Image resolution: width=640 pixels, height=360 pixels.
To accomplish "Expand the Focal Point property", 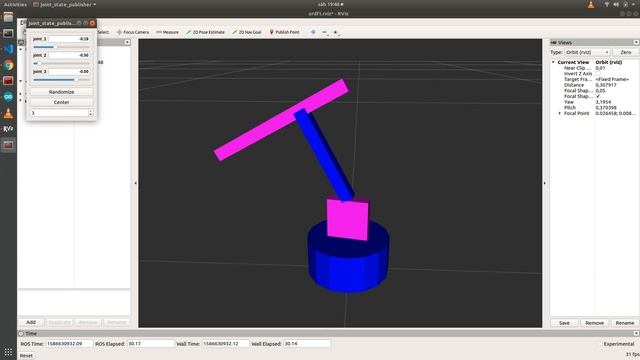I will pyautogui.click(x=560, y=113).
